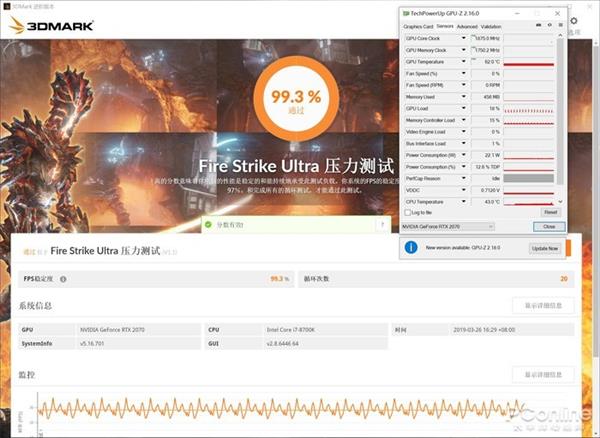Click the 12.8 % TDP value
The image size is (600, 438).
tap(488, 167)
